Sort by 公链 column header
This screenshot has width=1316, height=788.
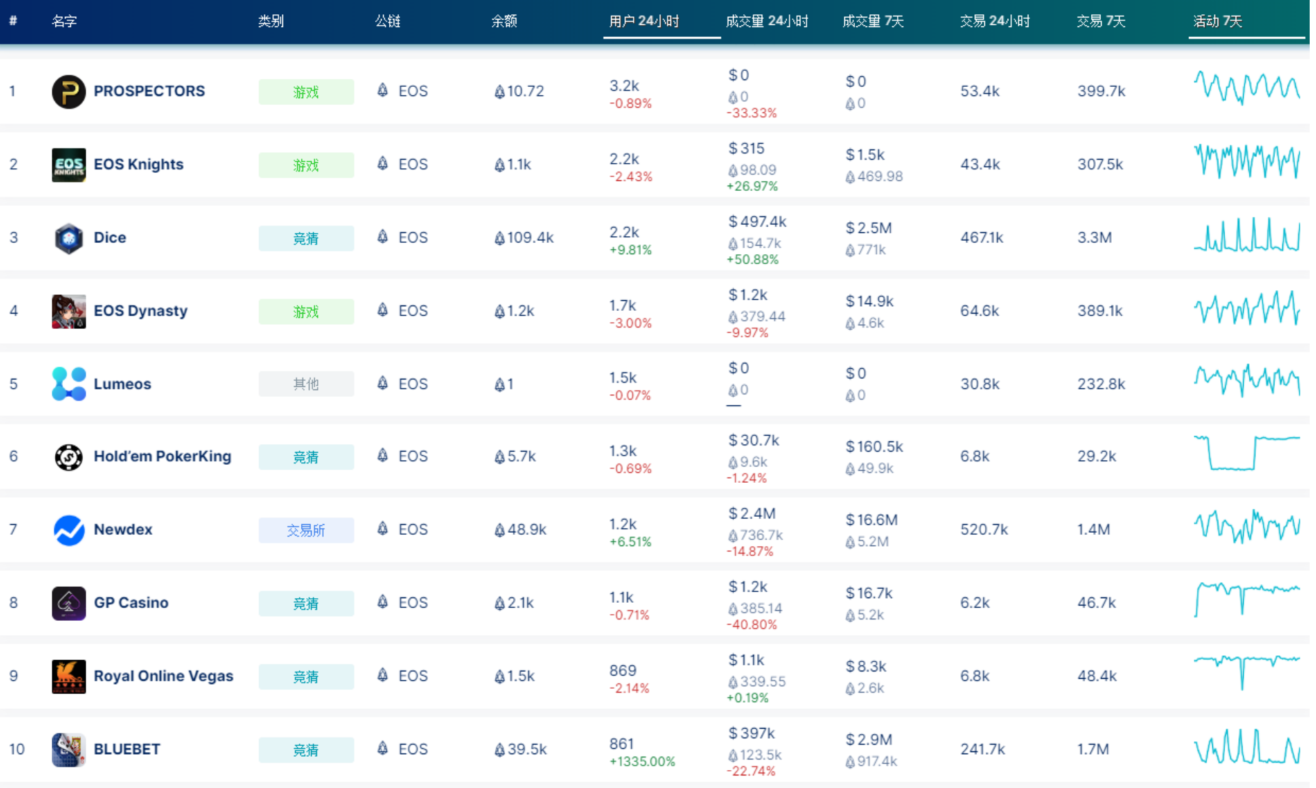coord(388,21)
